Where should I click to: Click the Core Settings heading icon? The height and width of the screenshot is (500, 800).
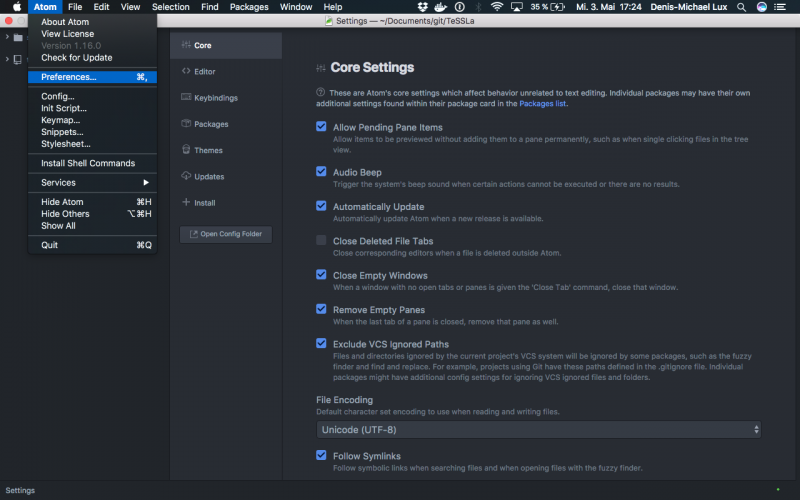point(320,68)
